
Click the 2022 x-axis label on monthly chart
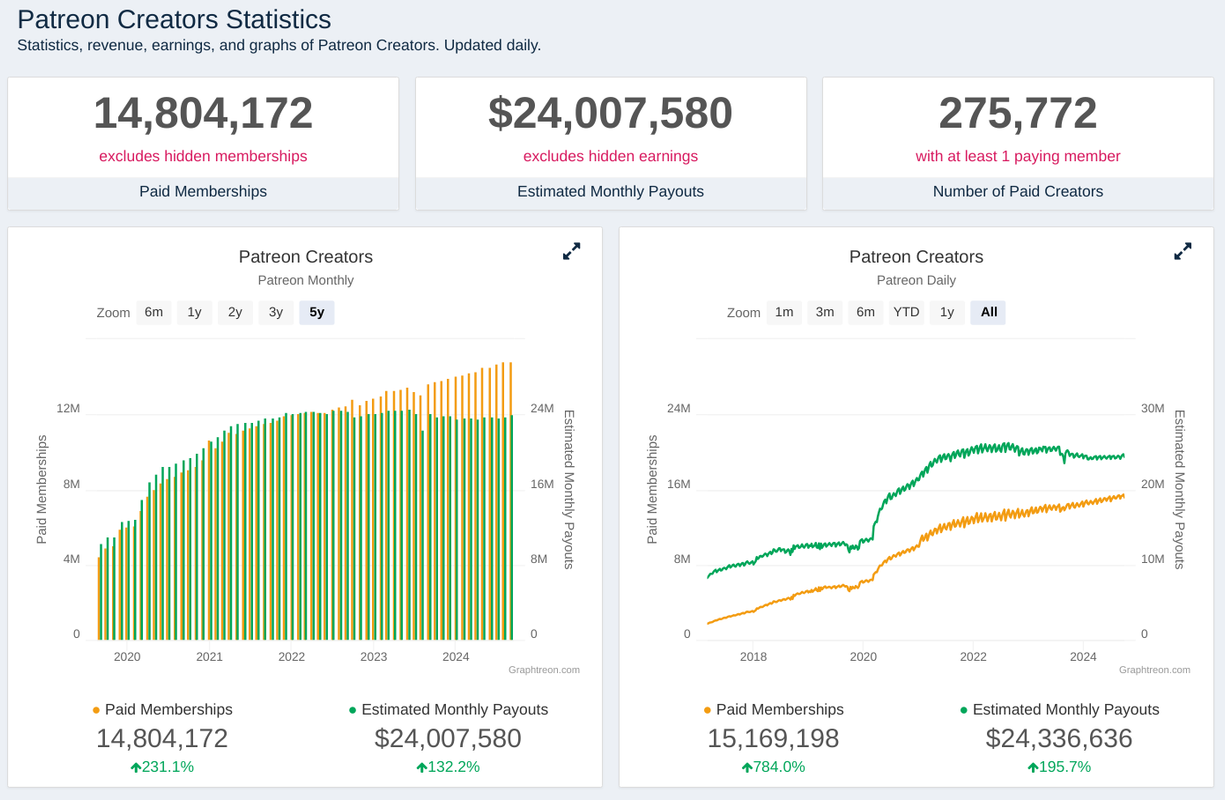coord(291,657)
